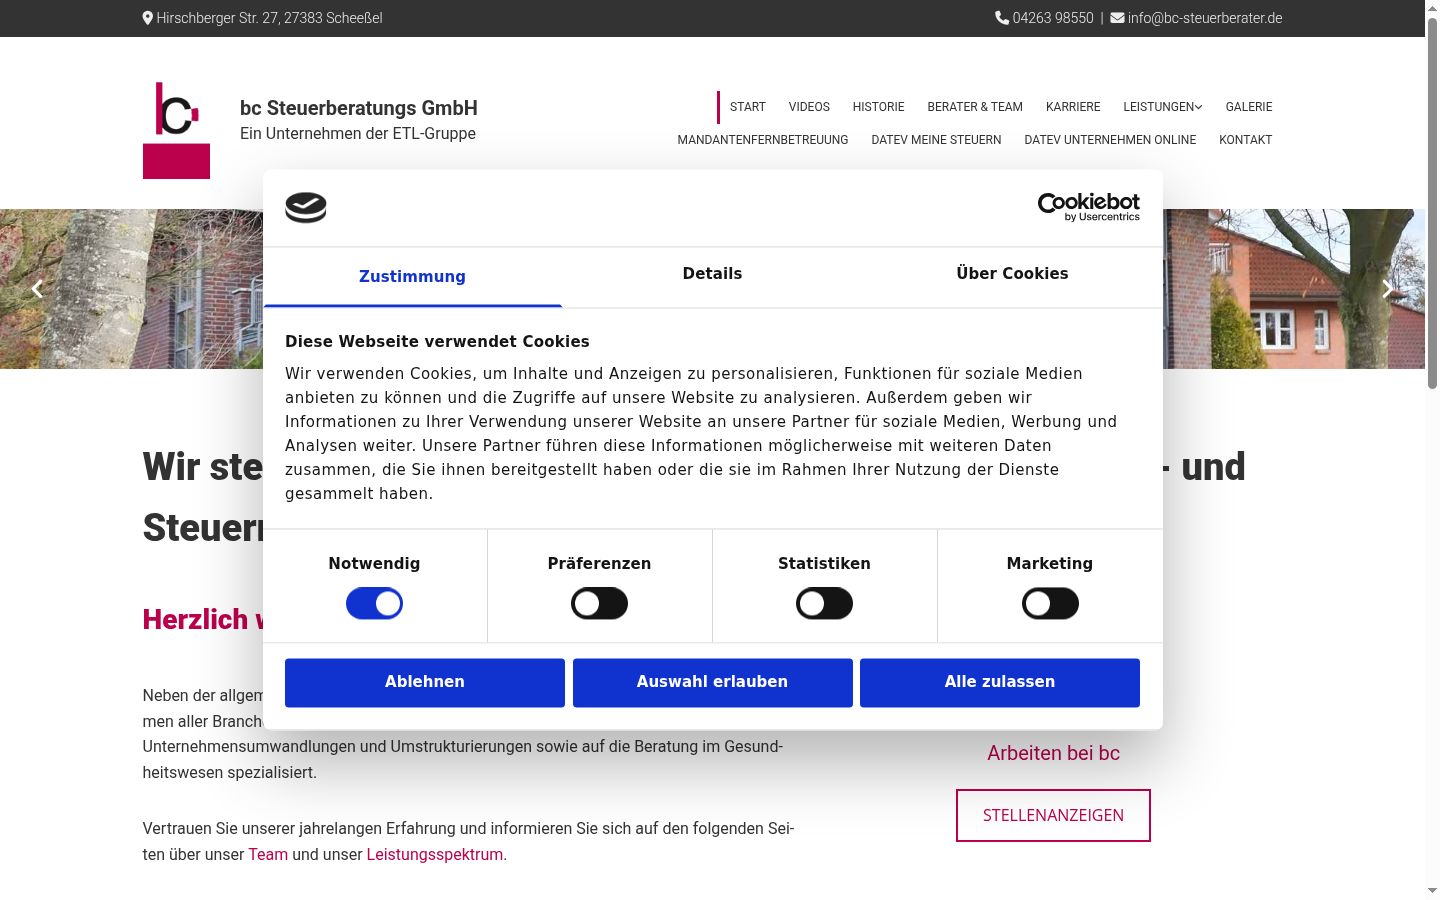Click the Ablehnen button
The image size is (1440, 900).
tap(425, 683)
